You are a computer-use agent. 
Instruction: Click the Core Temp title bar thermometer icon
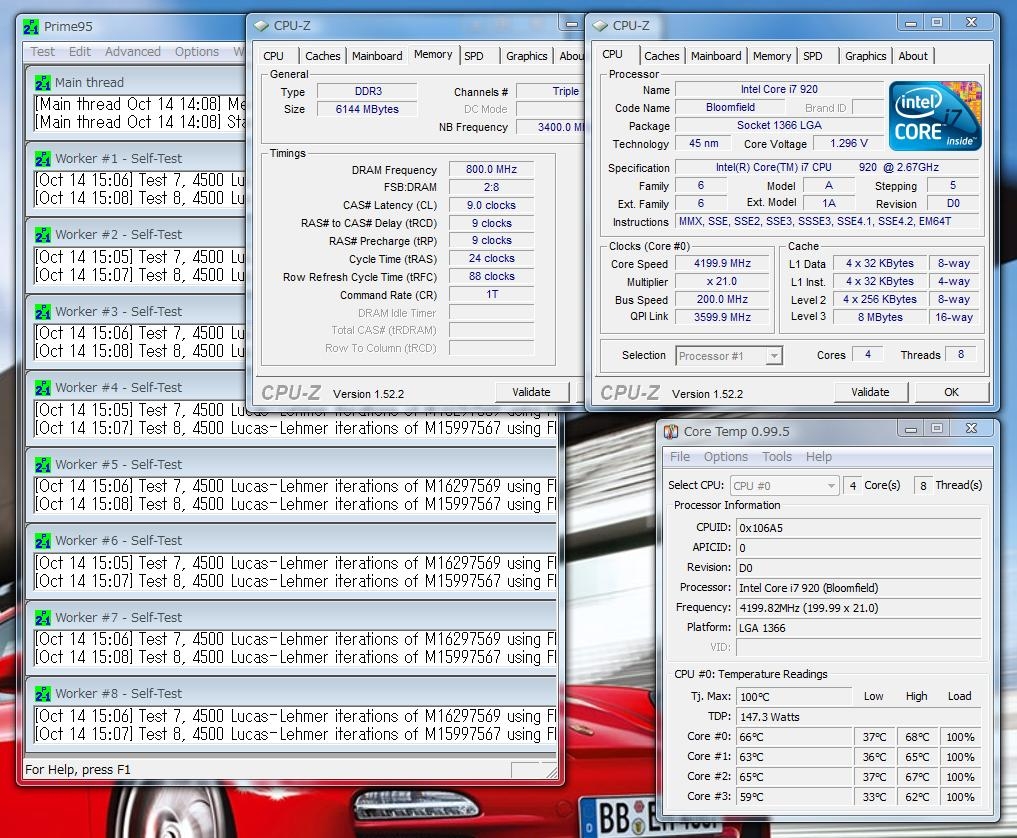point(671,432)
